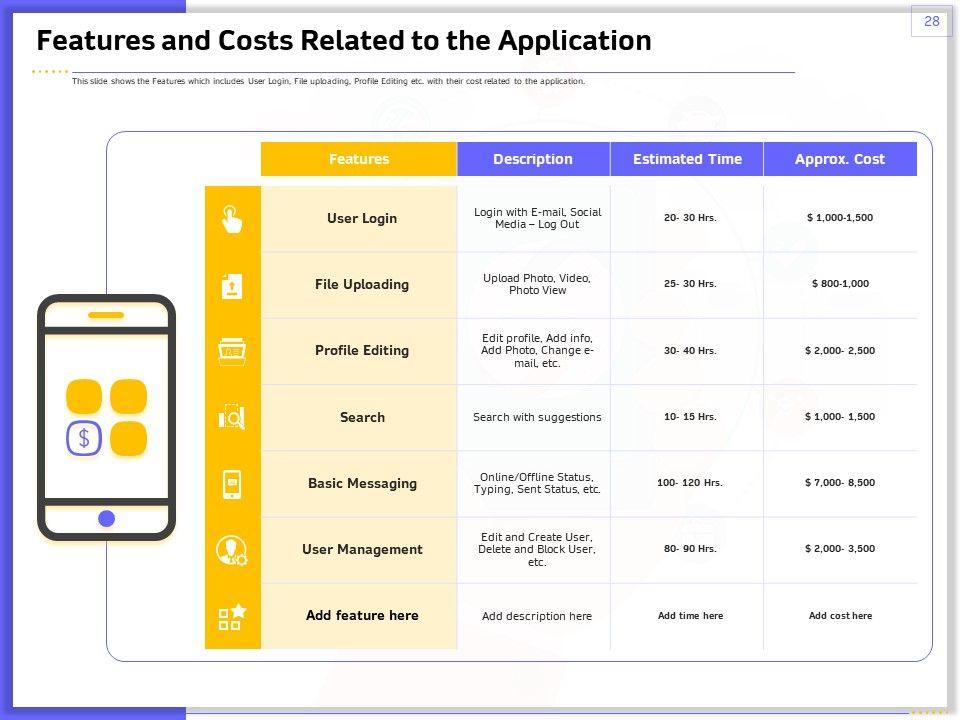Click the User Management gear icon
This screenshot has width=960, height=720.
[232, 550]
